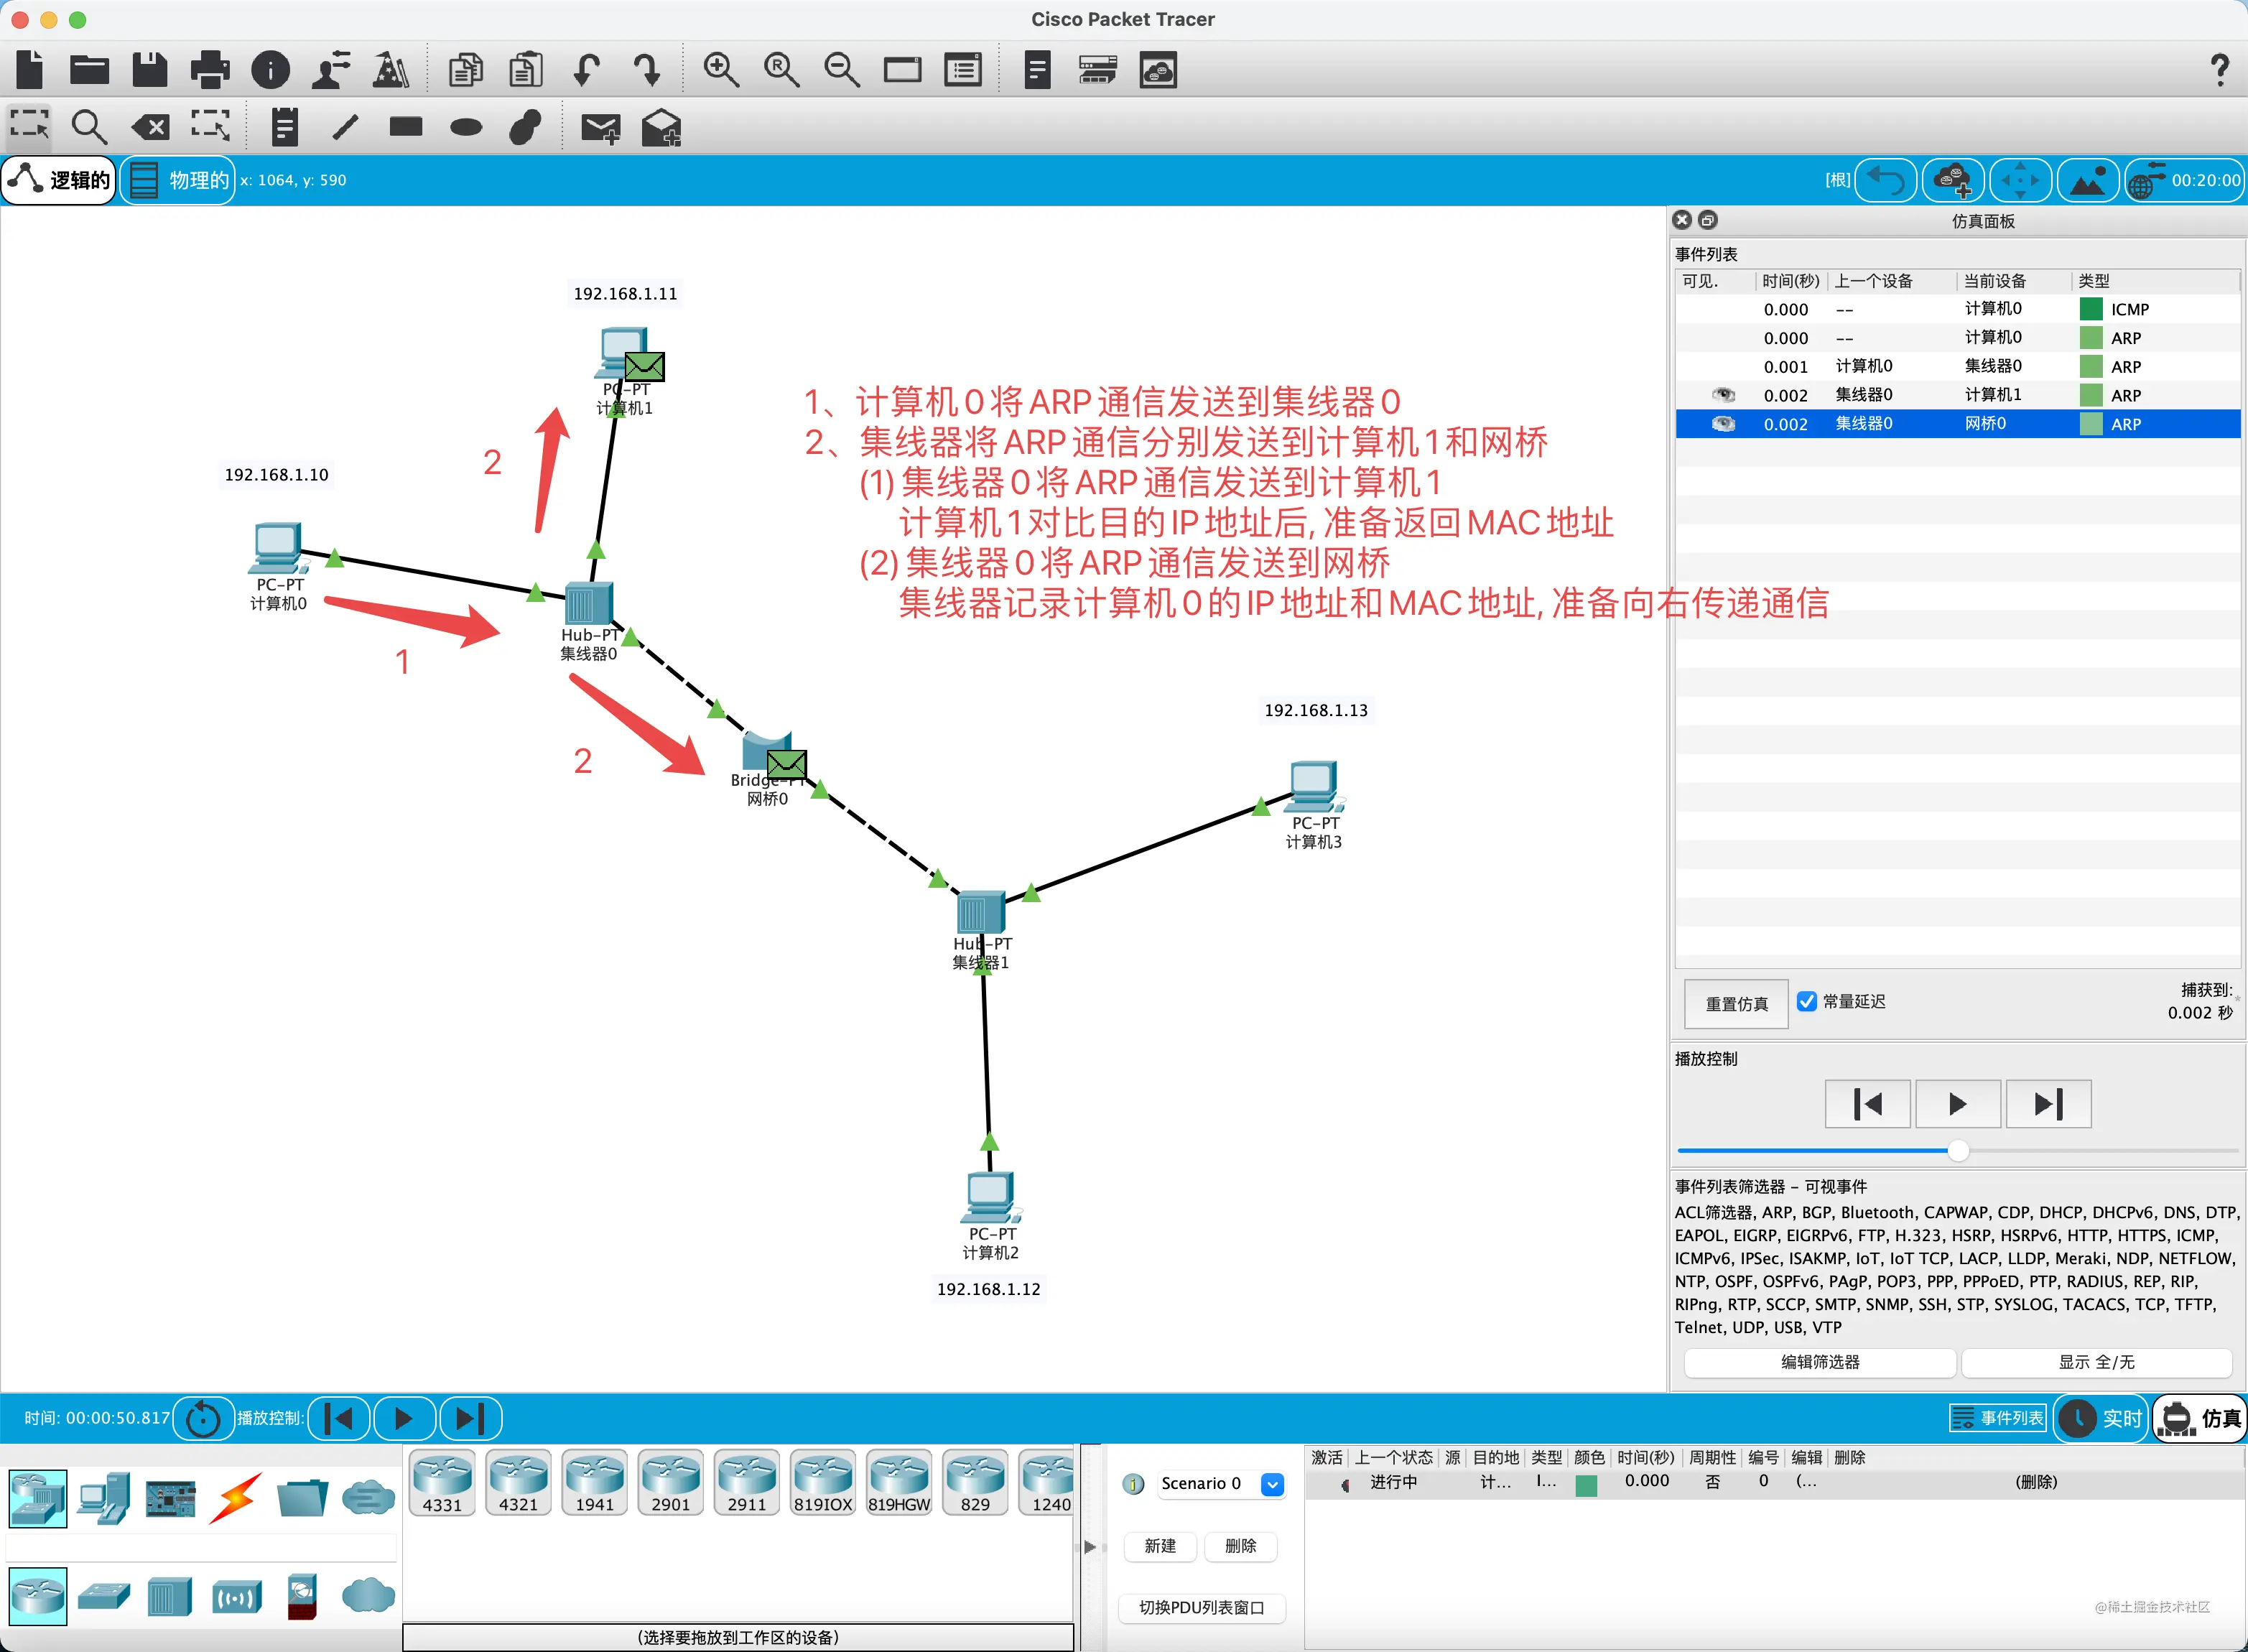The image size is (2248, 1652).
Task: Click (删除) in the PDU list row
Action: [2036, 1483]
